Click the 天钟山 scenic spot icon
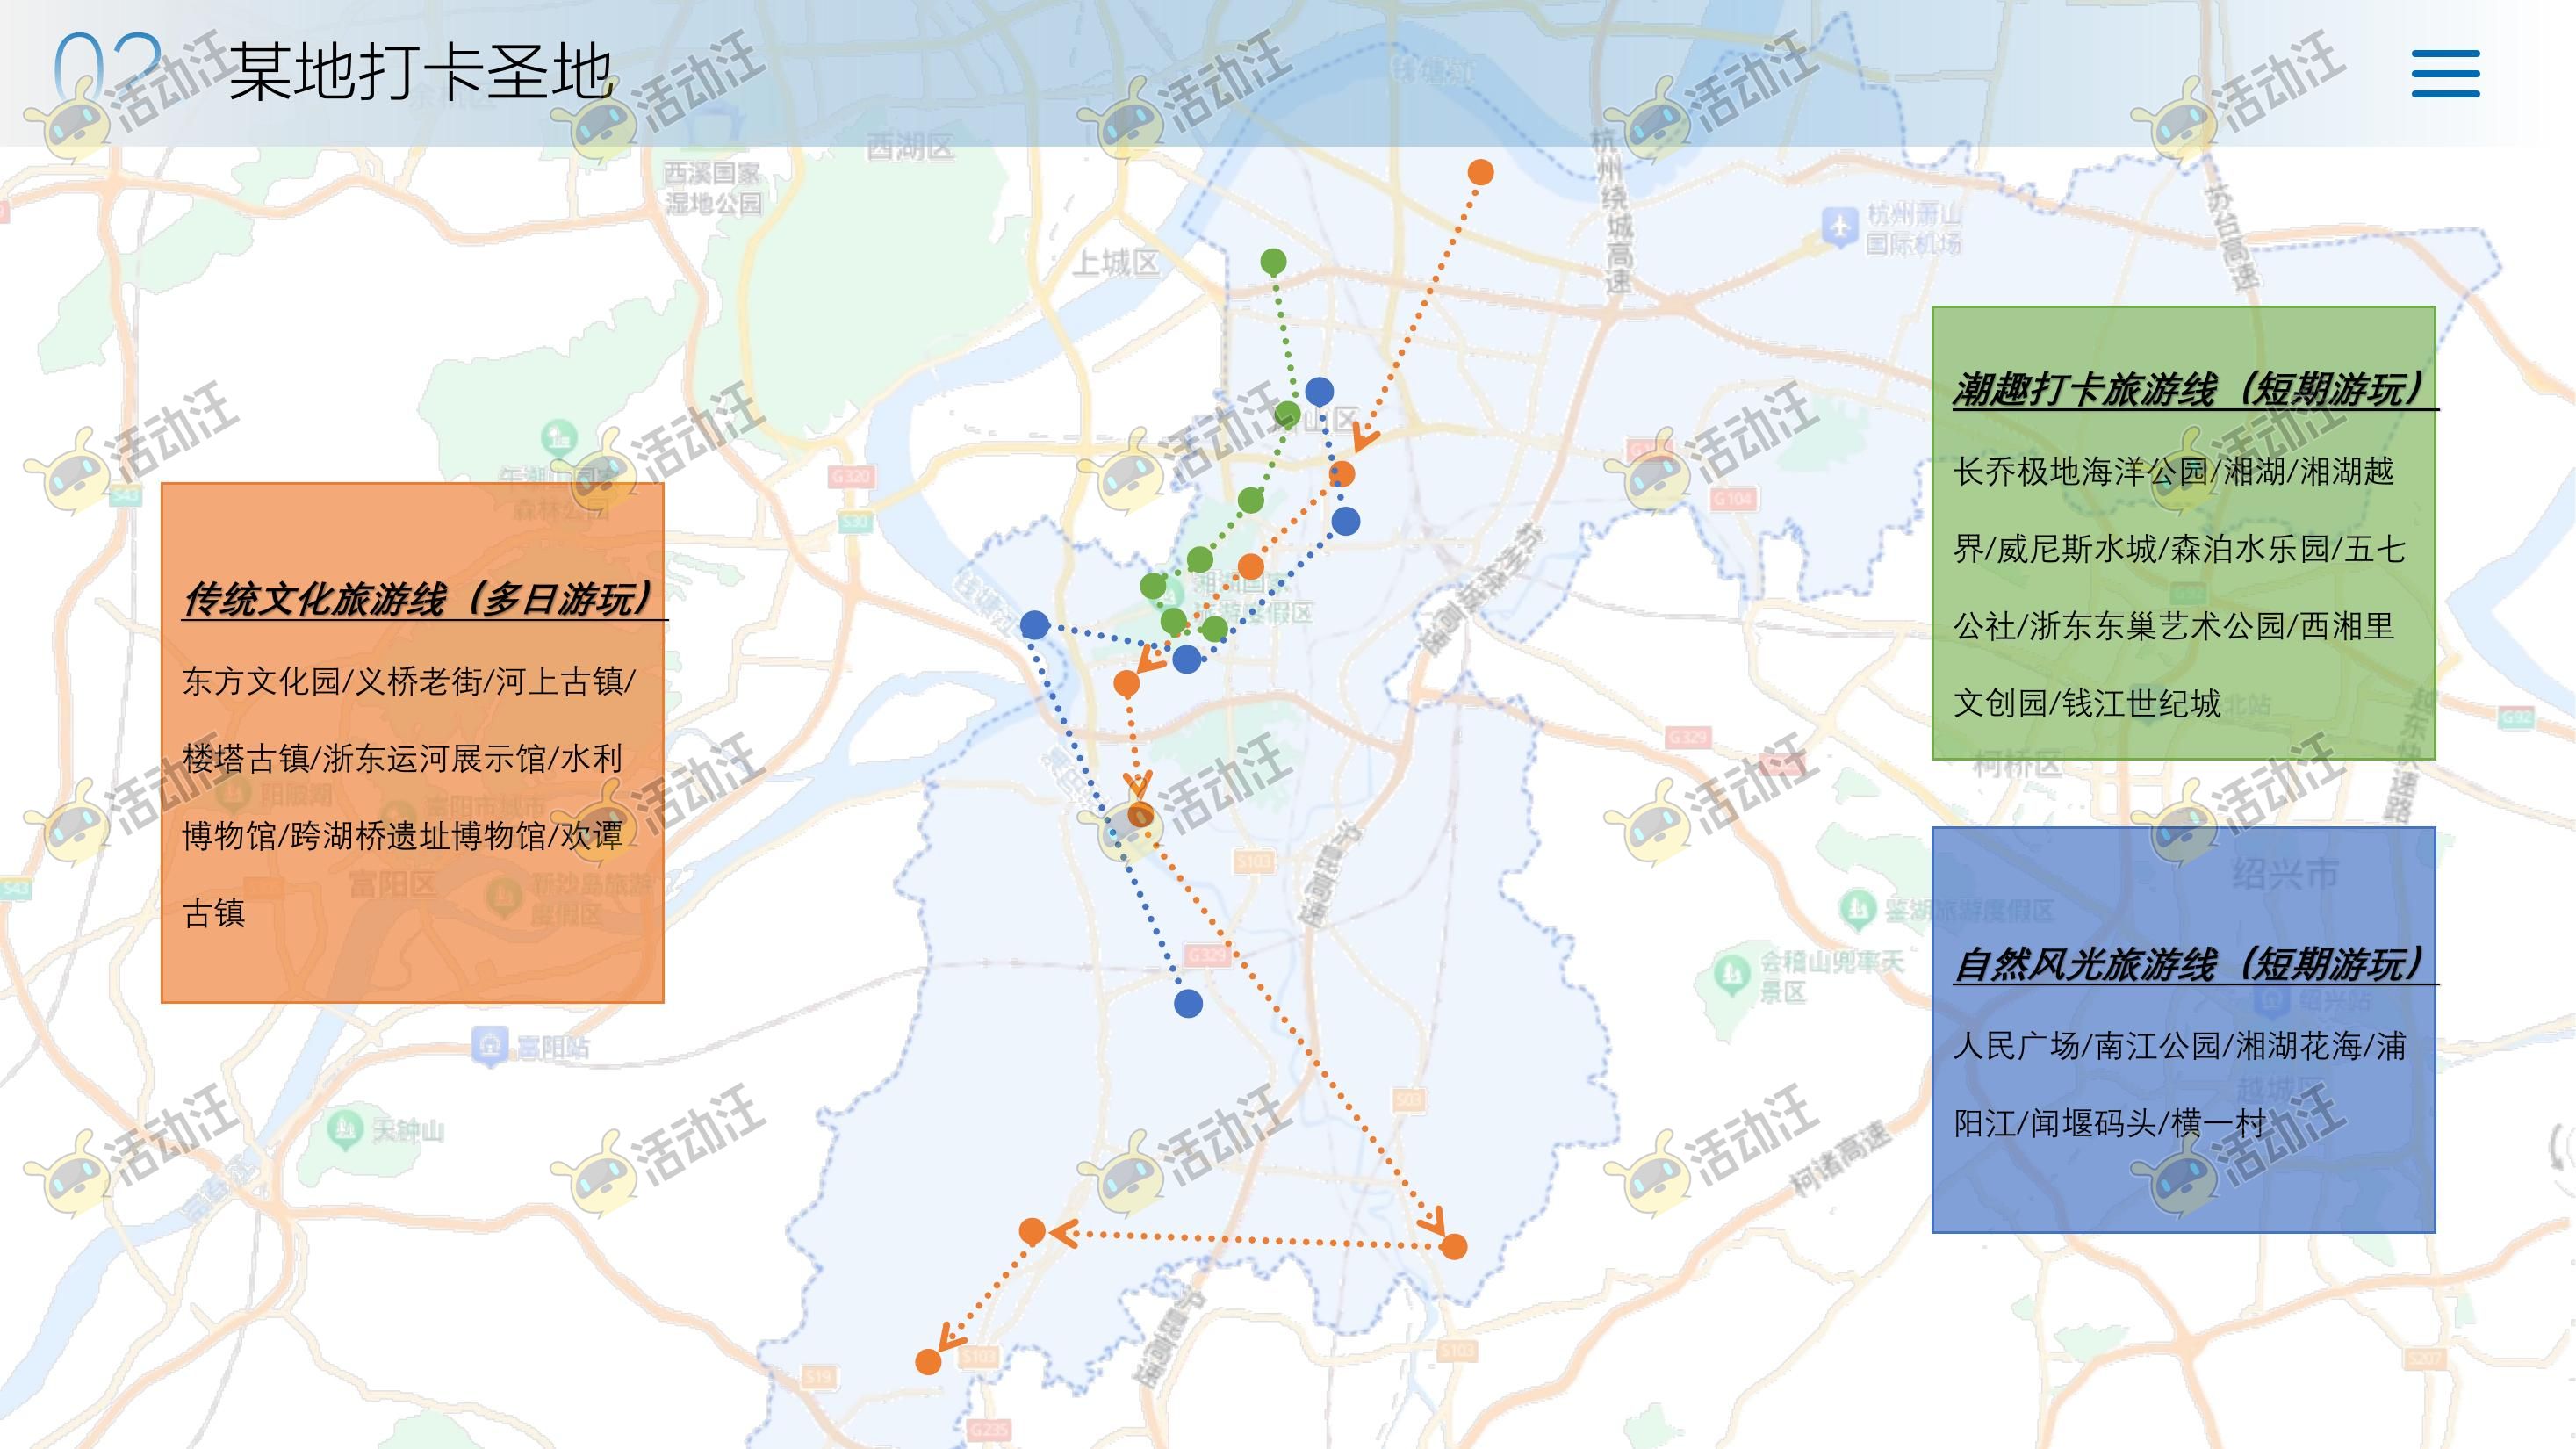This screenshot has width=2576, height=1449. pos(345,1130)
